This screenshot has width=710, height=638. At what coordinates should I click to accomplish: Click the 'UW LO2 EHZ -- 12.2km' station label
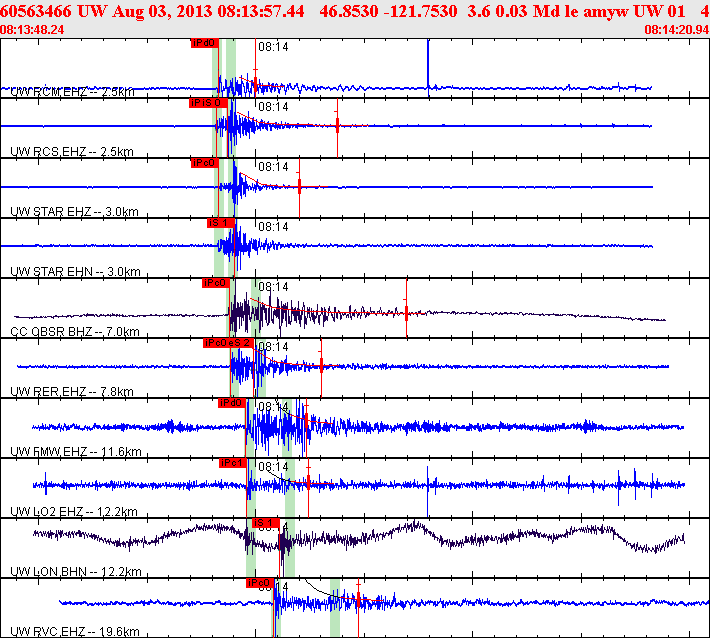[x=74, y=512]
